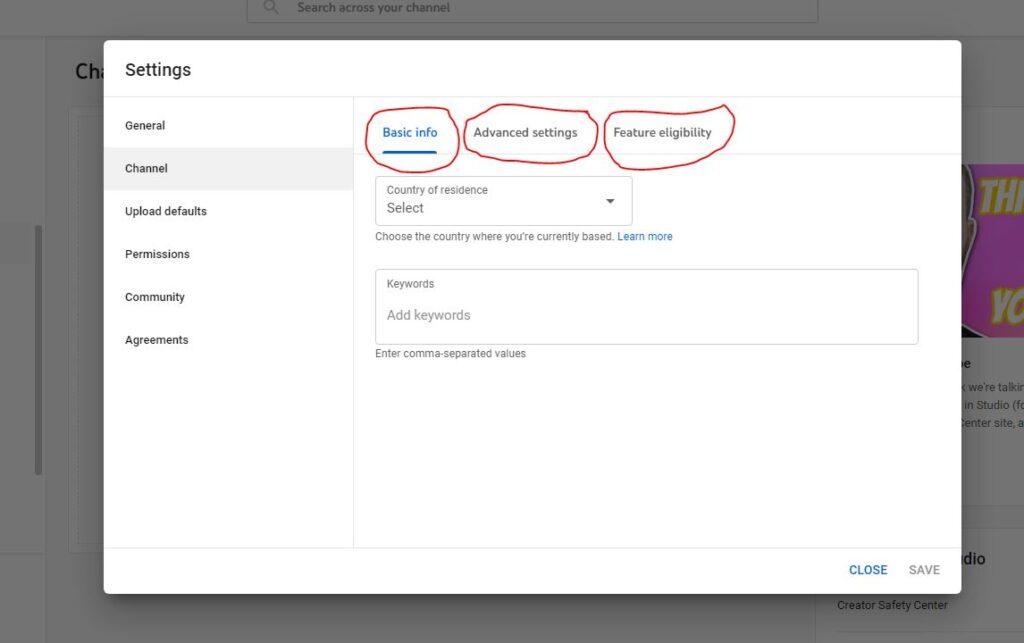
Task: Open the Feature eligibility tab
Action: (662, 133)
